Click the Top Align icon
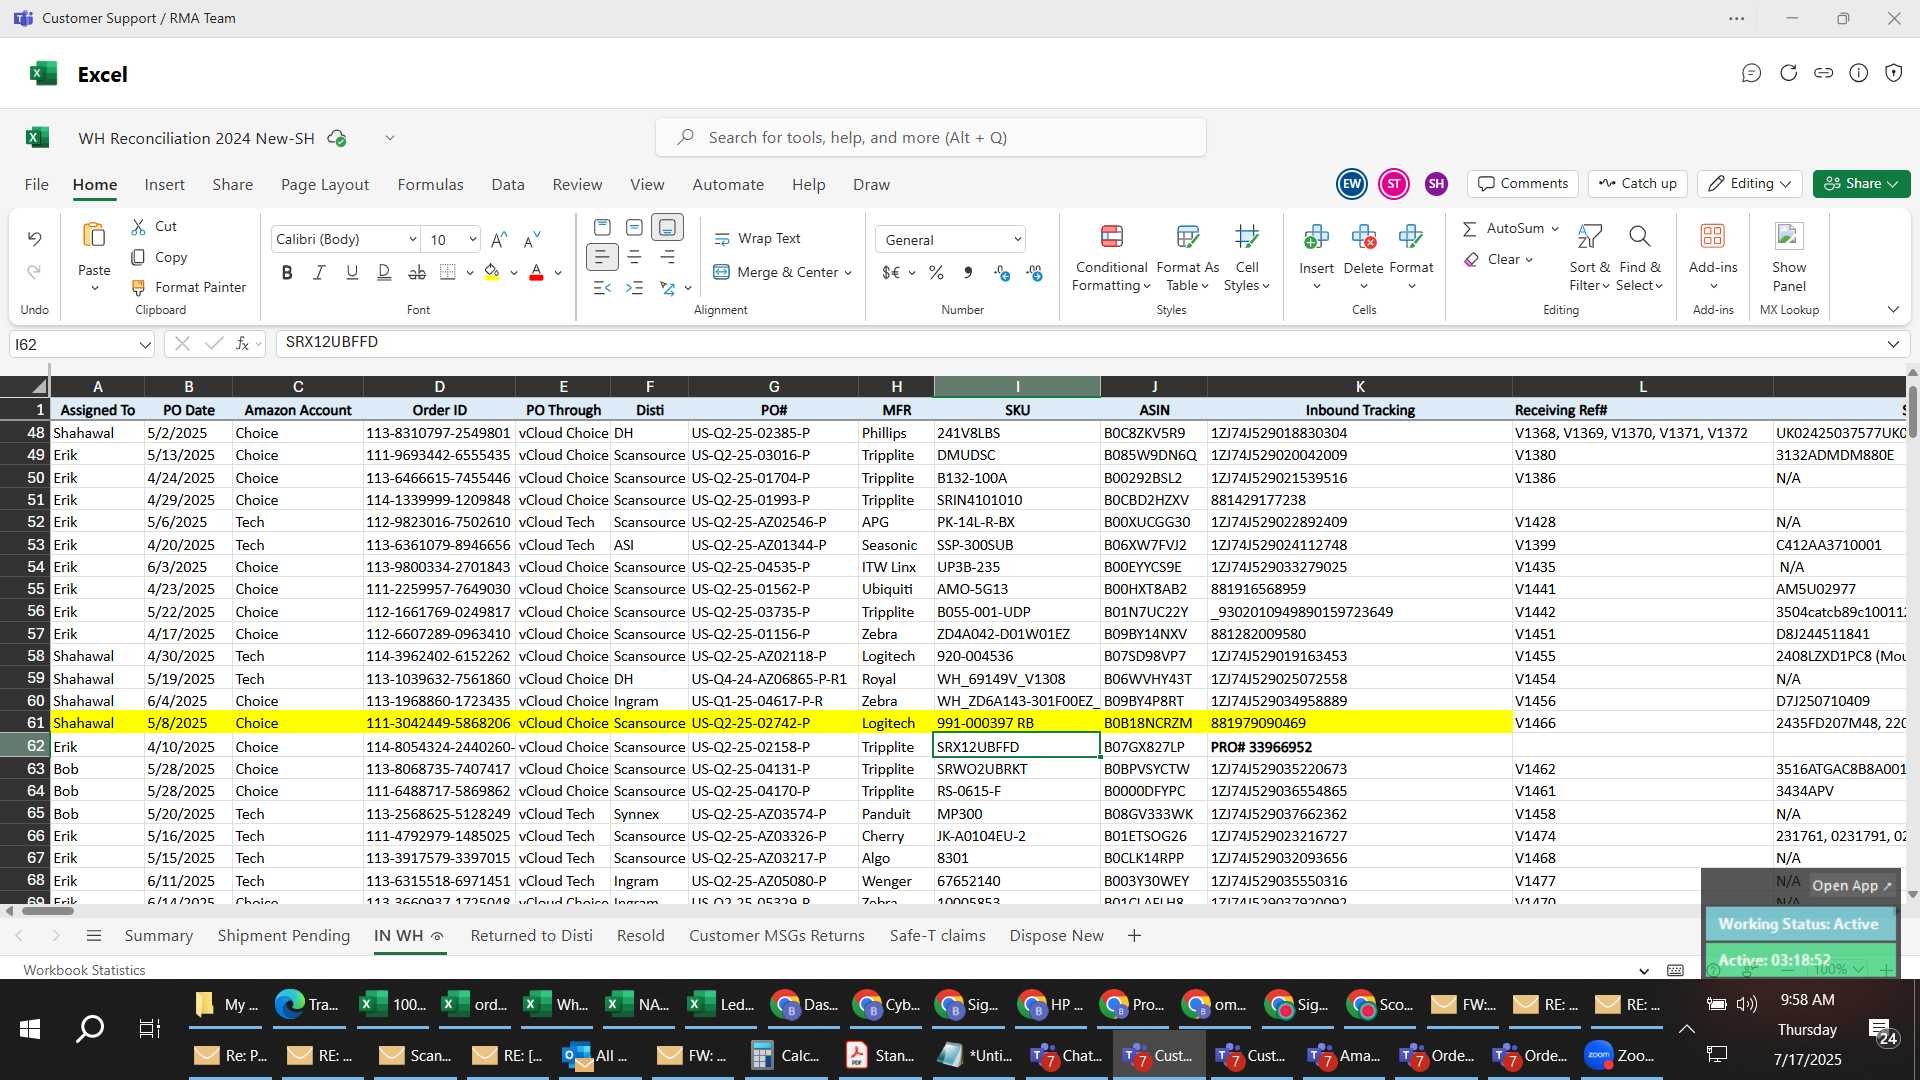This screenshot has width=1920, height=1080. (x=602, y=228)
